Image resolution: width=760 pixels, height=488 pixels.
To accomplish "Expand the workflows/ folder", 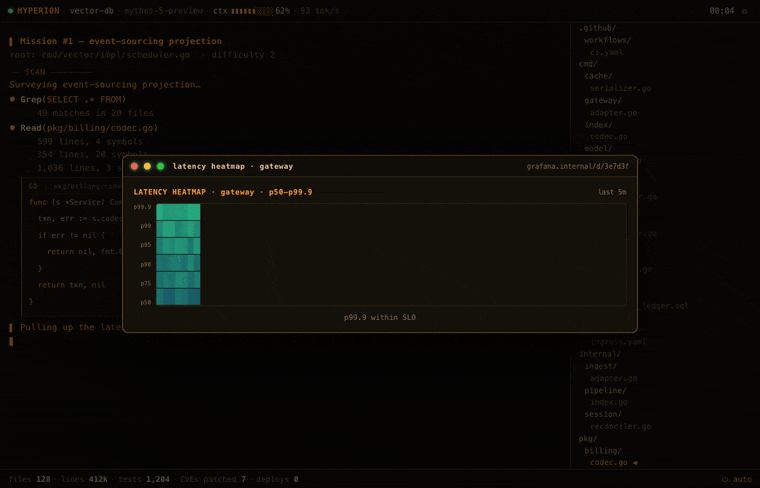I will [607, 40].
